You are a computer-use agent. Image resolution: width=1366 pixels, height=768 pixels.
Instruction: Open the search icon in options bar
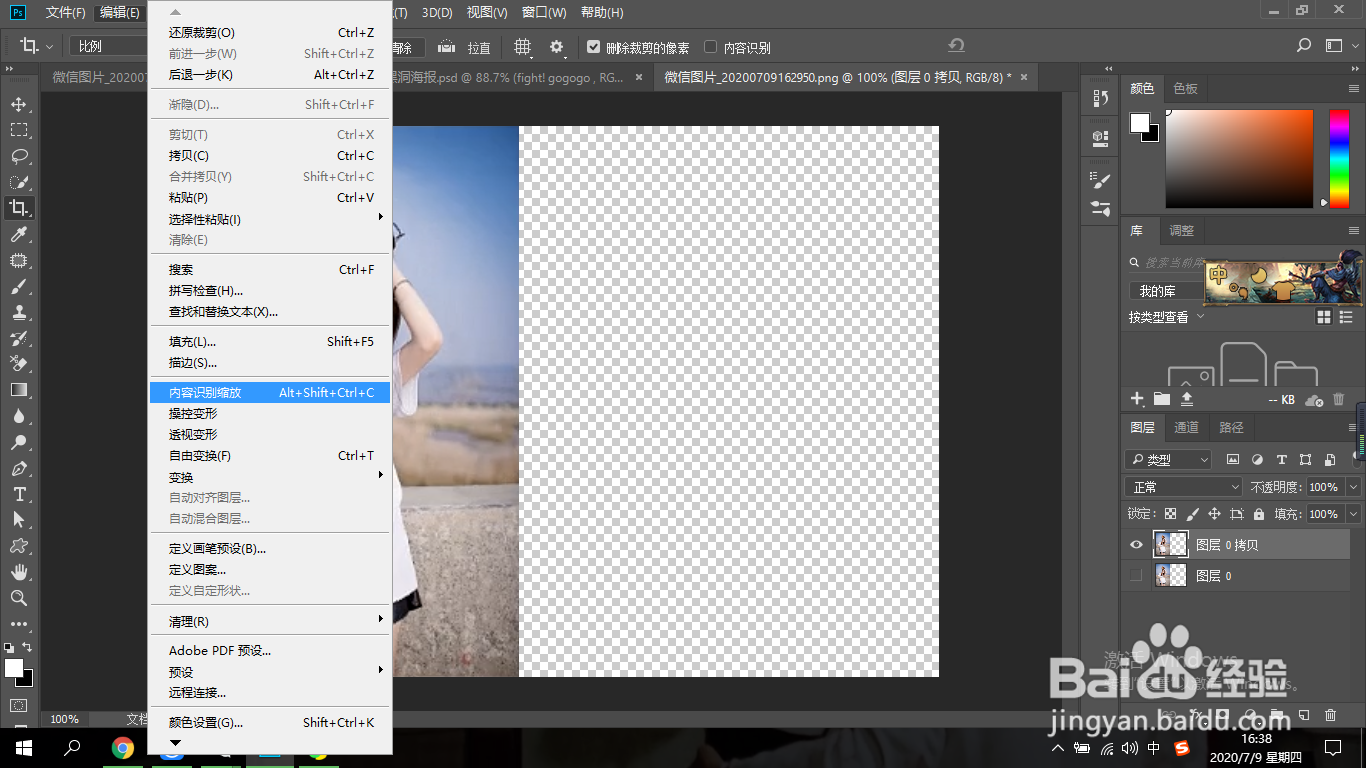tap(1304, 46)
